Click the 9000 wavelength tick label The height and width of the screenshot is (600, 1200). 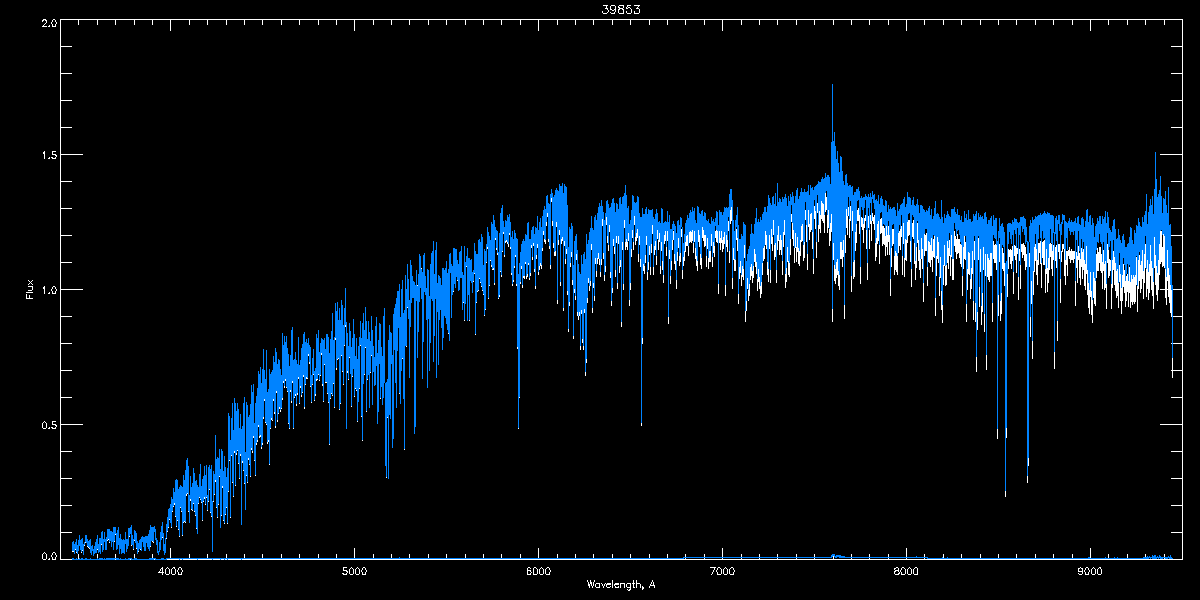[x=1090, y=572]
